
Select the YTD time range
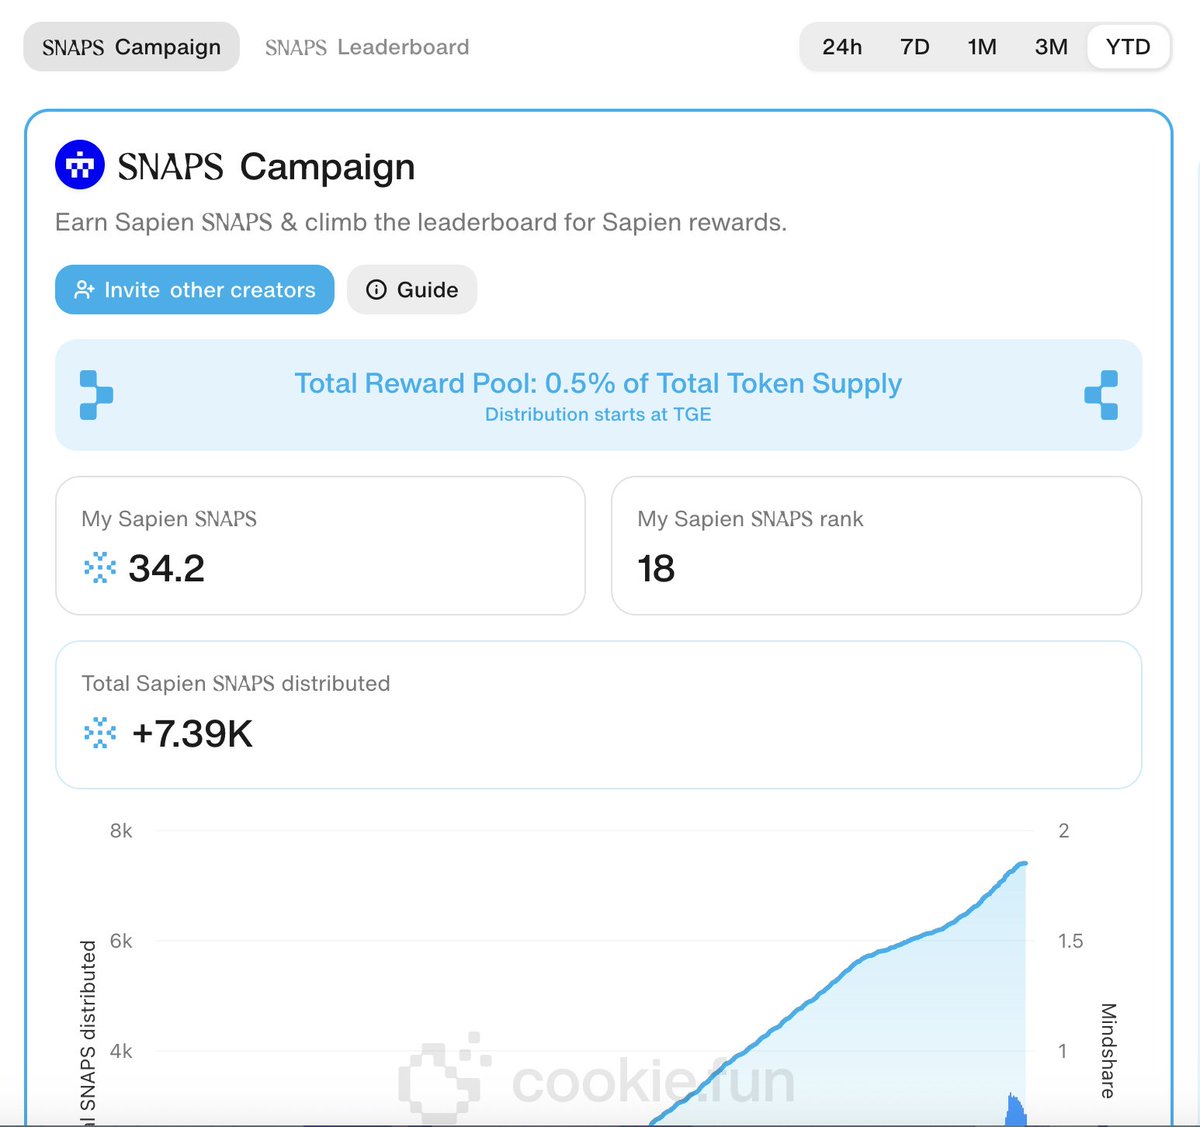coord(1128,47)
